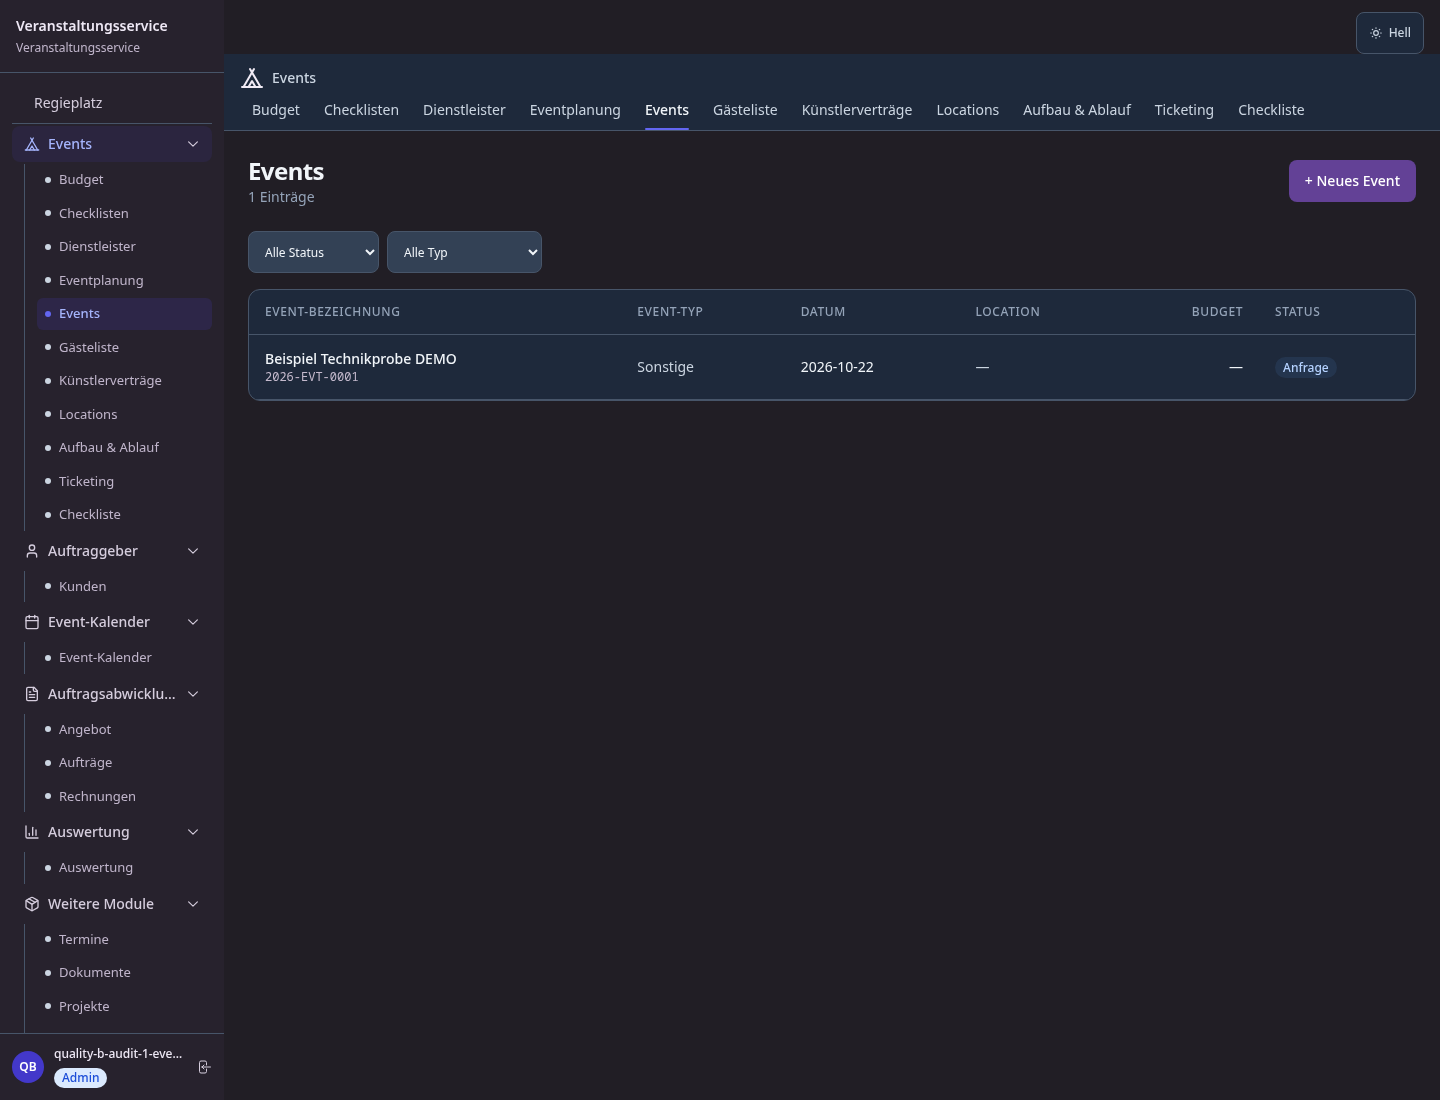Create a new event with Neues Event button
The width and height of the screenshot is (1440, 1100).
(x=1352, y=181)
